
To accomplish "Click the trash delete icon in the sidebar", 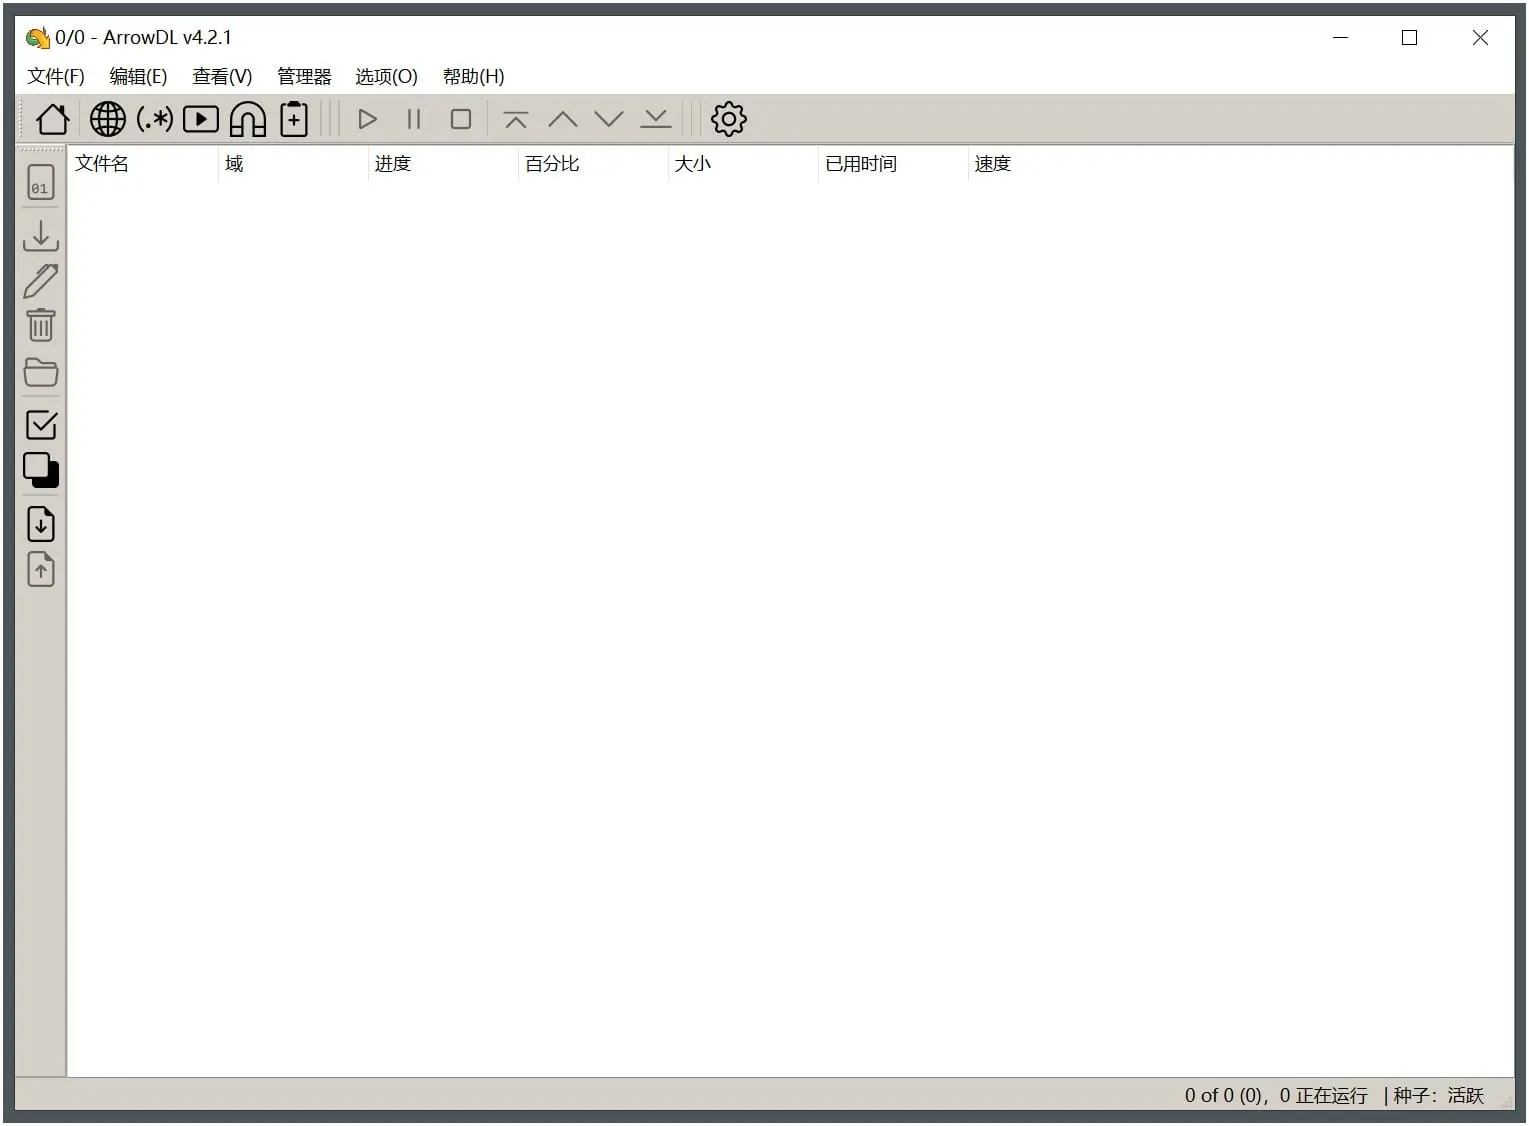I will pyautogui.click(x=41, y=326).
